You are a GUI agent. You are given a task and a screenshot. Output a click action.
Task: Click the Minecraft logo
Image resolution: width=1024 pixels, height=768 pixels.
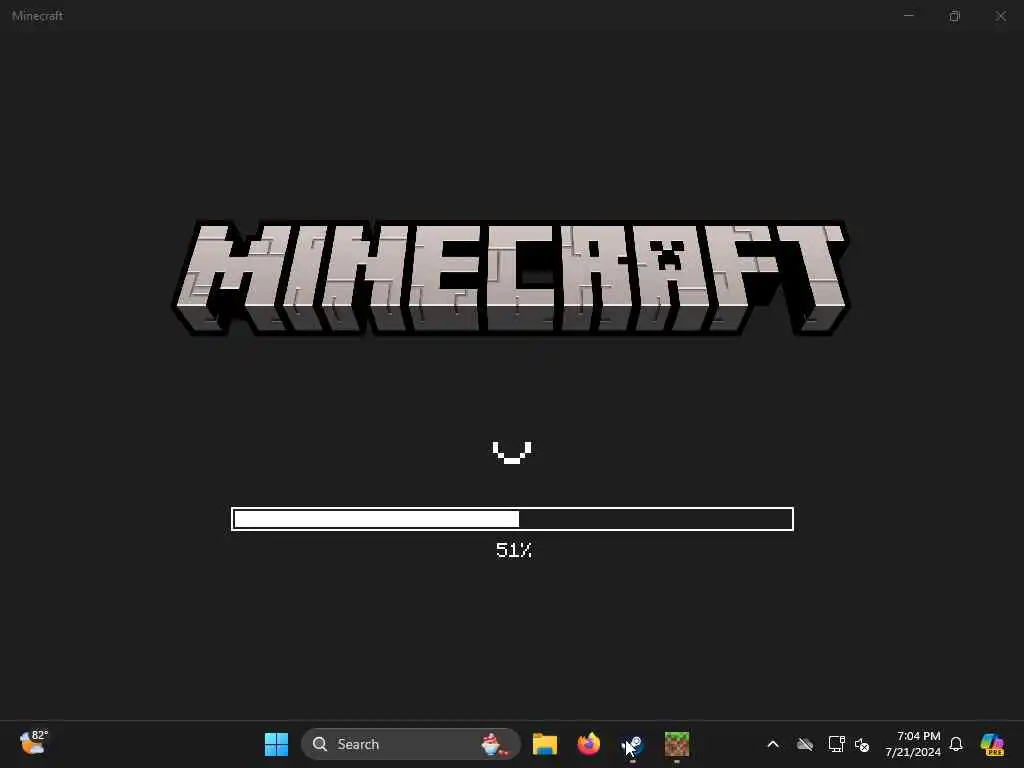click(x=511, y=278)
